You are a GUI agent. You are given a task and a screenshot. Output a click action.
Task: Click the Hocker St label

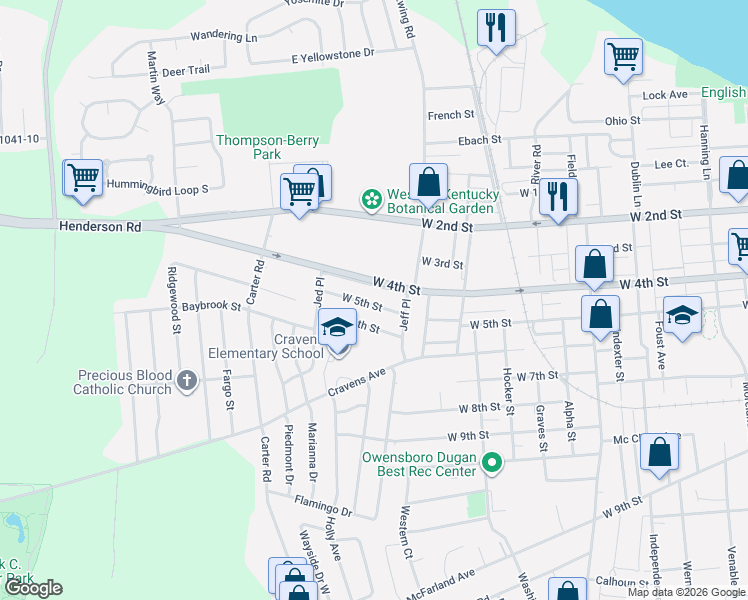coord(509,391)
